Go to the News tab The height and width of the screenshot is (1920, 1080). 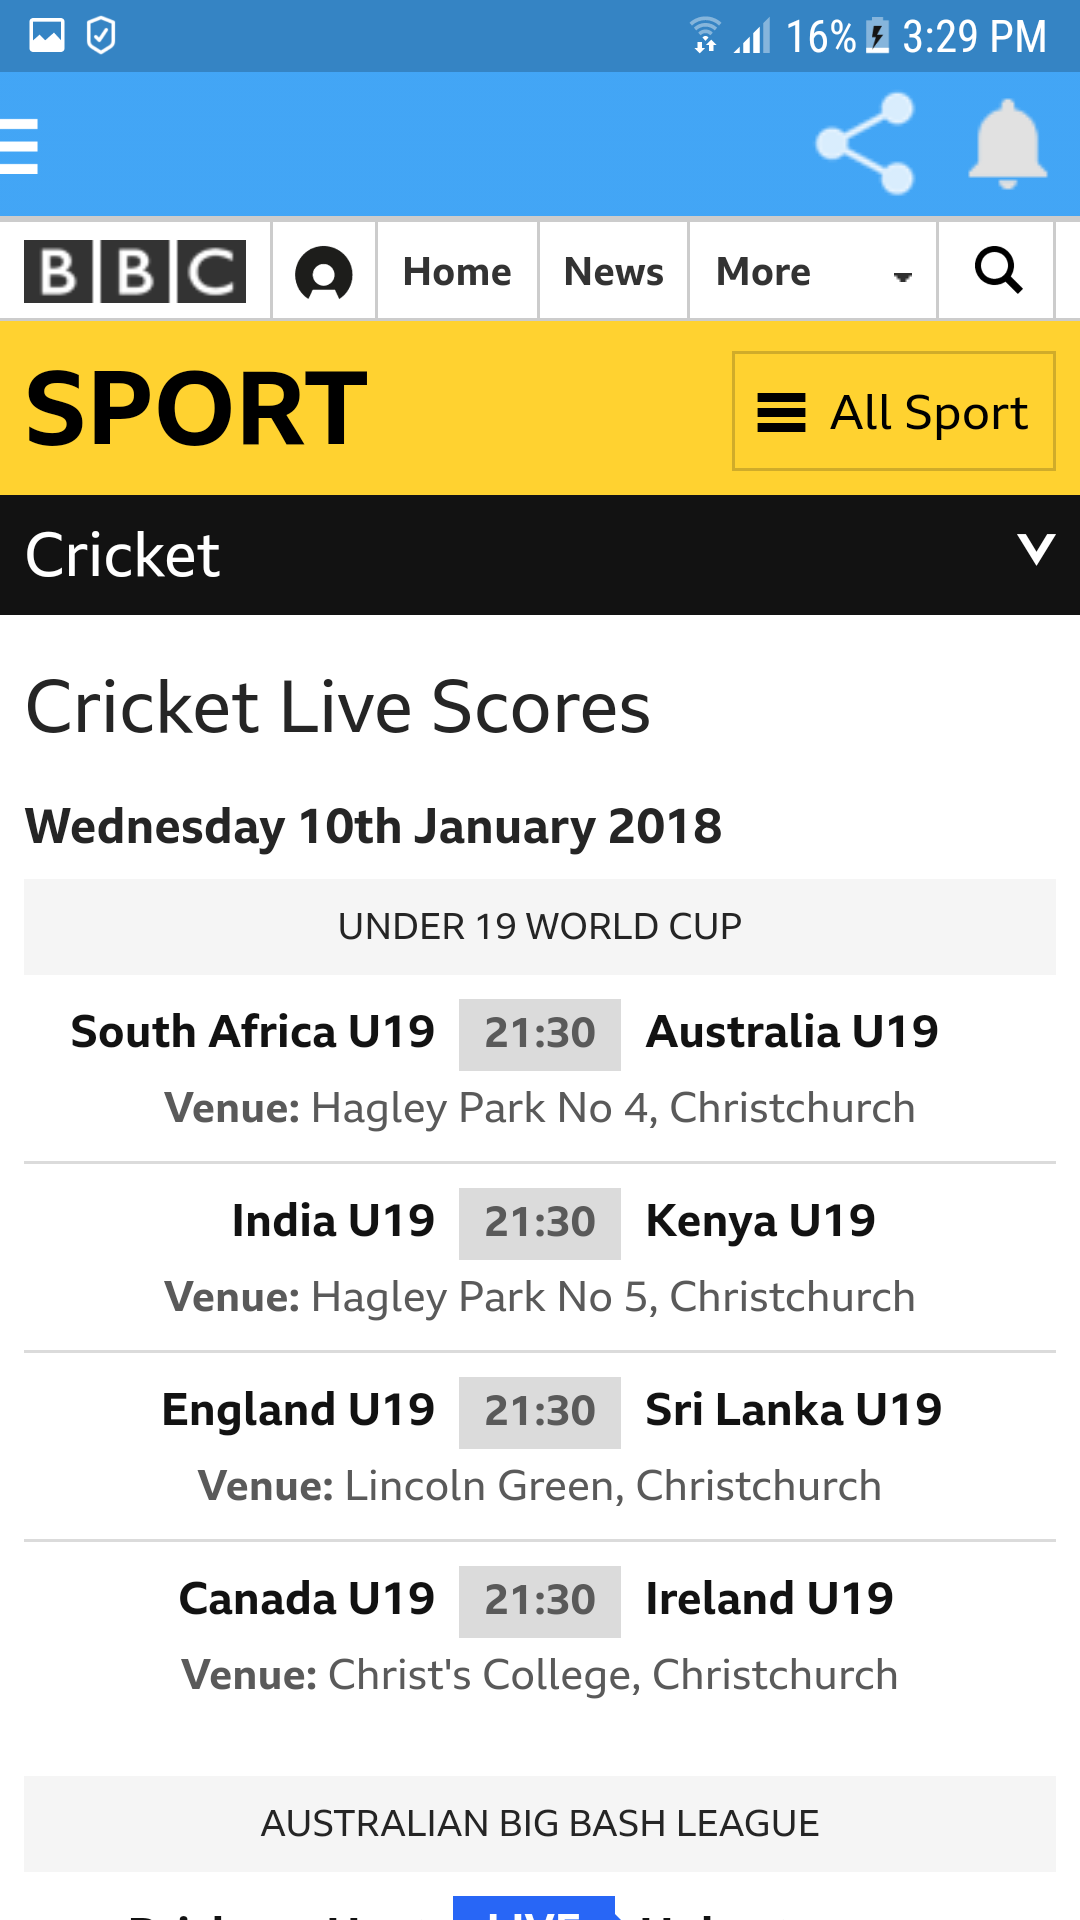(613, 272)
